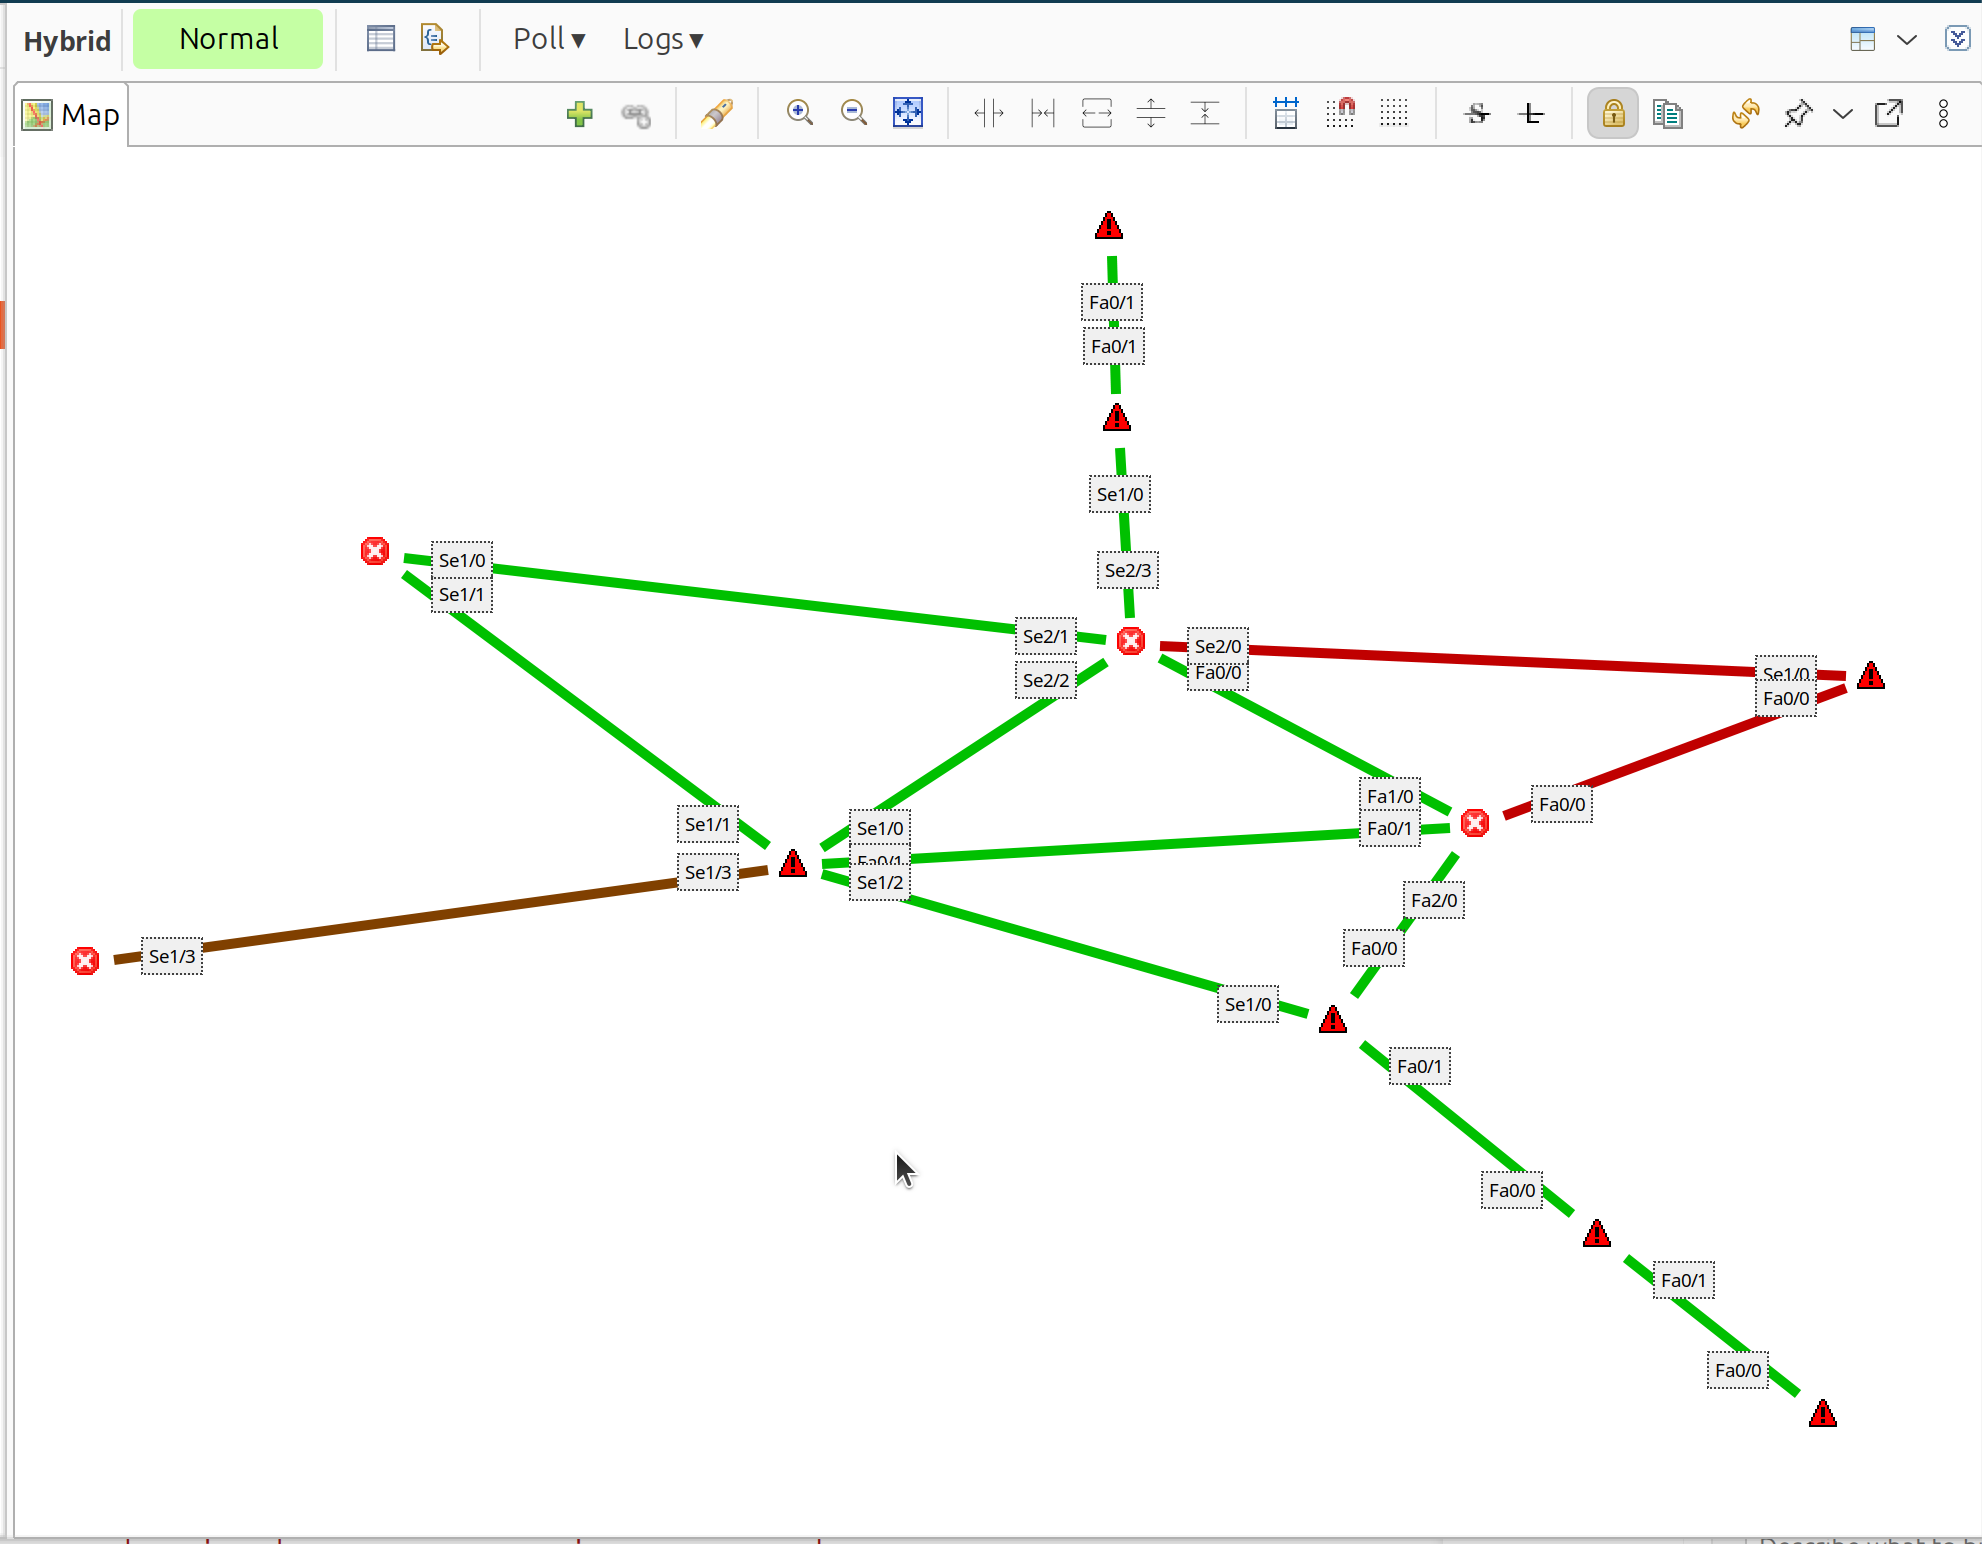This screenshot has width=1982, height=1544.
Task: Click the green plus add device icon
Action: tap(579, 114)
